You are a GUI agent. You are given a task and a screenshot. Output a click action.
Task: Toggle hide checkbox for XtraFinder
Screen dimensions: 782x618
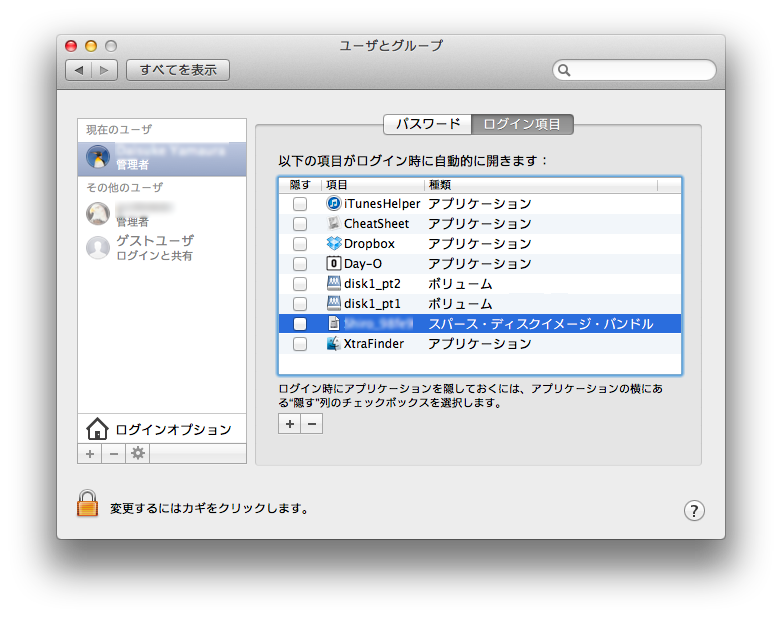pos(300,344)
